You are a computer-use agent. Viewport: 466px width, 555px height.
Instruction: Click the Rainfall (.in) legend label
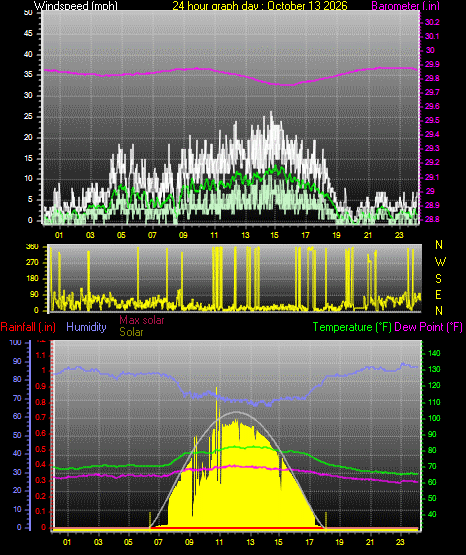pos(28,327)
